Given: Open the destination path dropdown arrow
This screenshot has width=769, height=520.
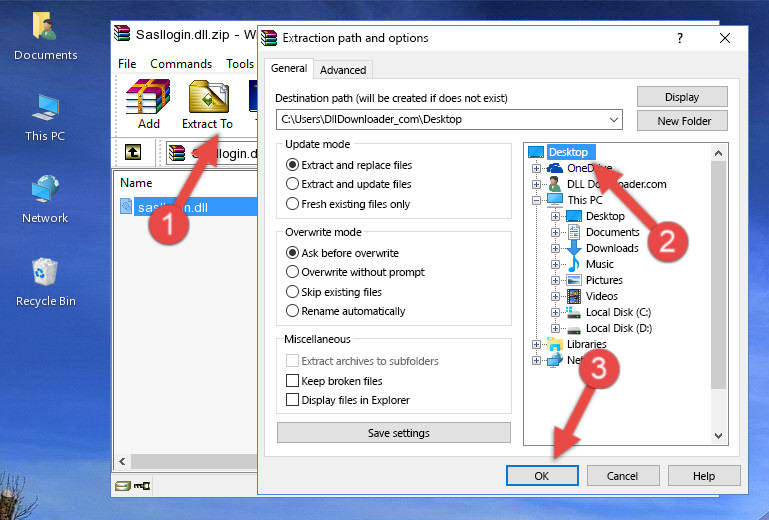Looking at the screenshot, I should [613, 120].
